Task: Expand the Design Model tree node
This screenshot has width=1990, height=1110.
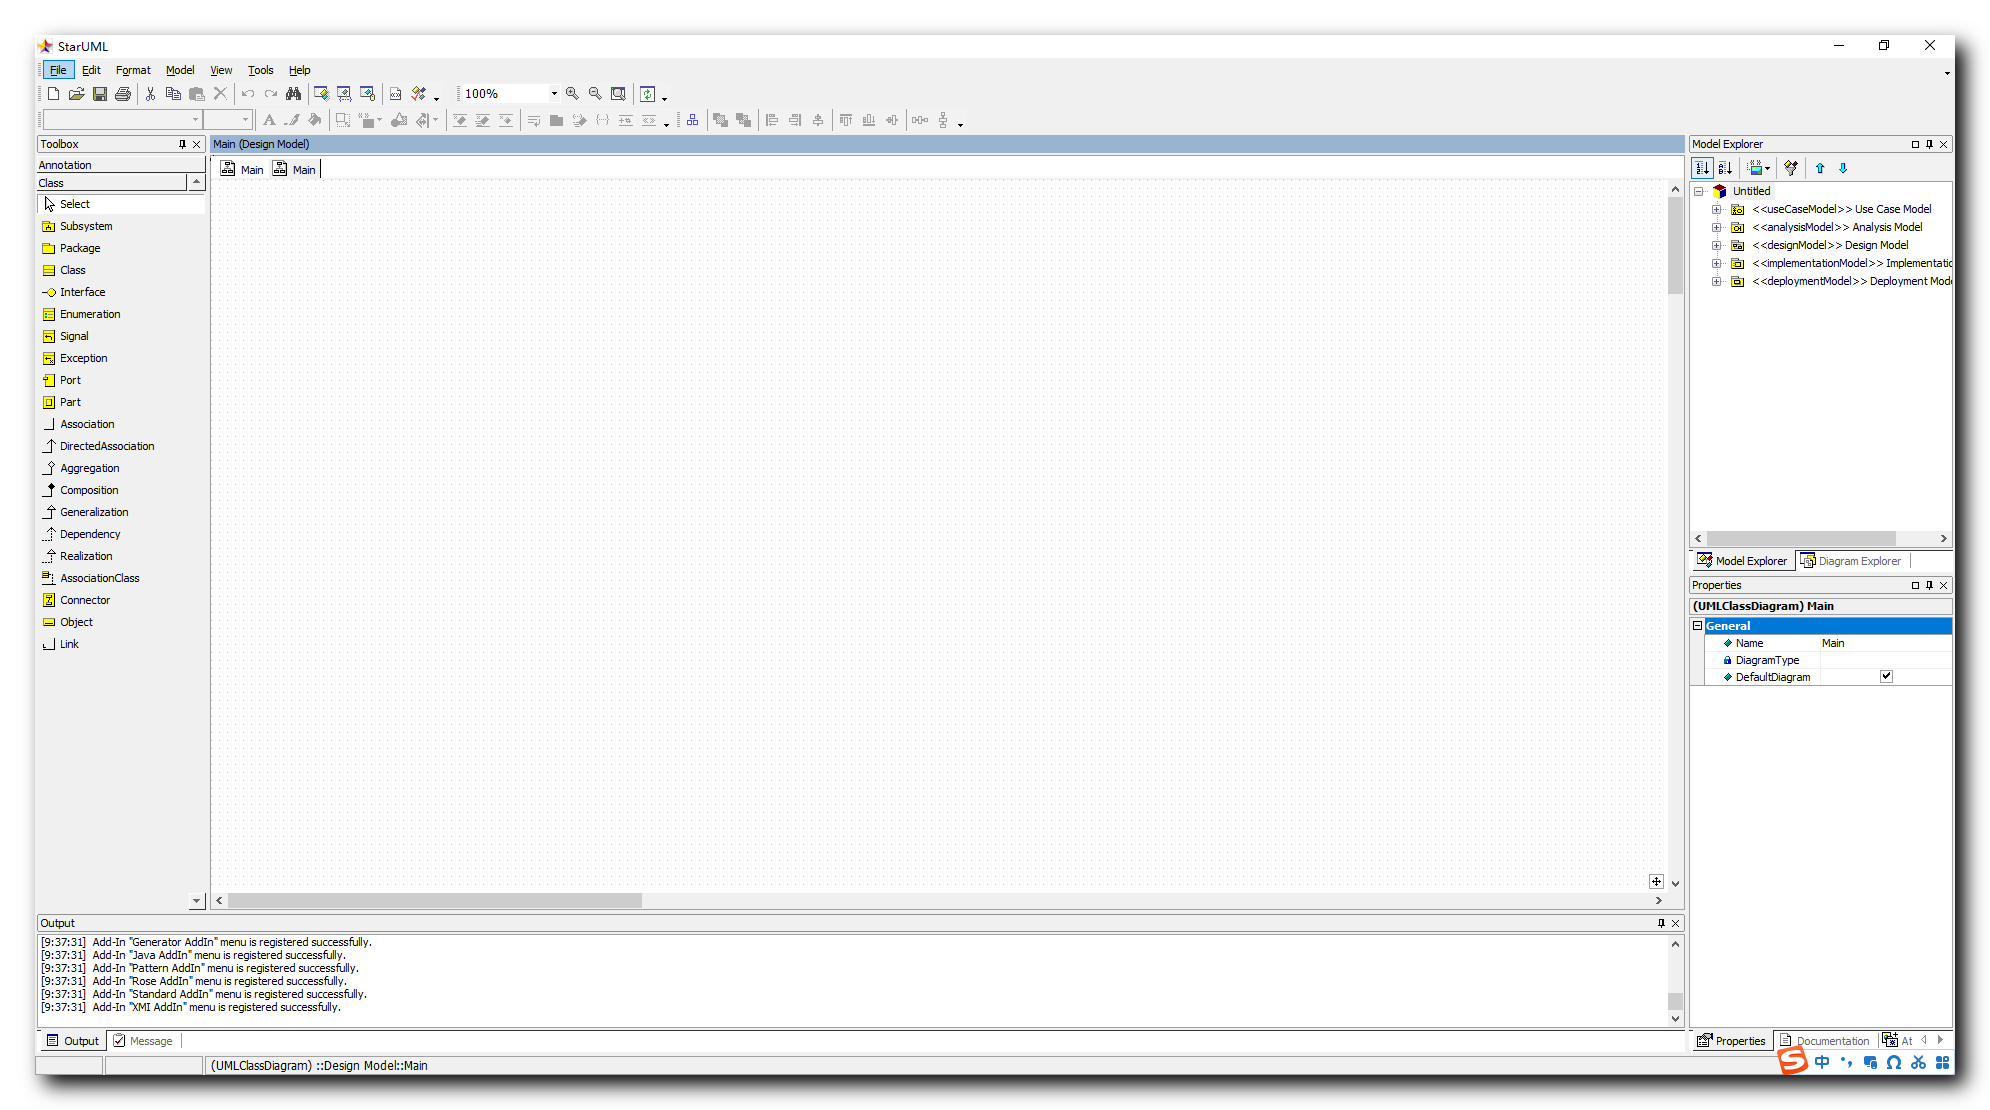Action: pyautogui.click(x=1717, y=245)
